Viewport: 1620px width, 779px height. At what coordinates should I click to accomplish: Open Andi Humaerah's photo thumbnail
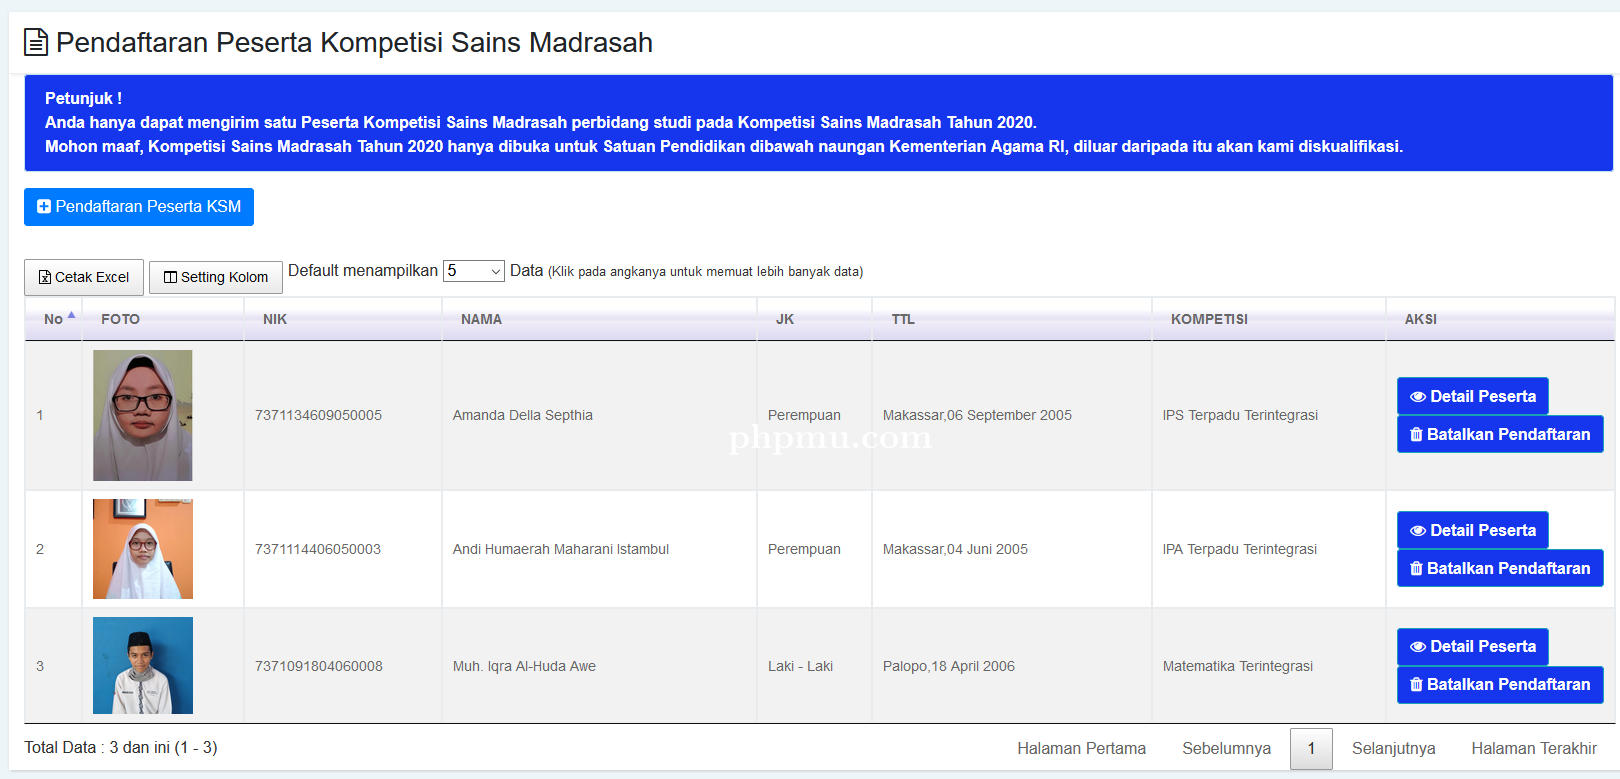click(143, 549)
